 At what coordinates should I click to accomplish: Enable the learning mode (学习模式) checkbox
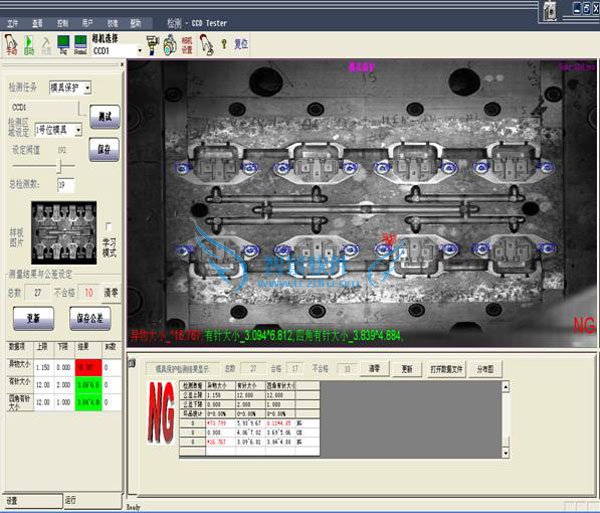point(108,227)
